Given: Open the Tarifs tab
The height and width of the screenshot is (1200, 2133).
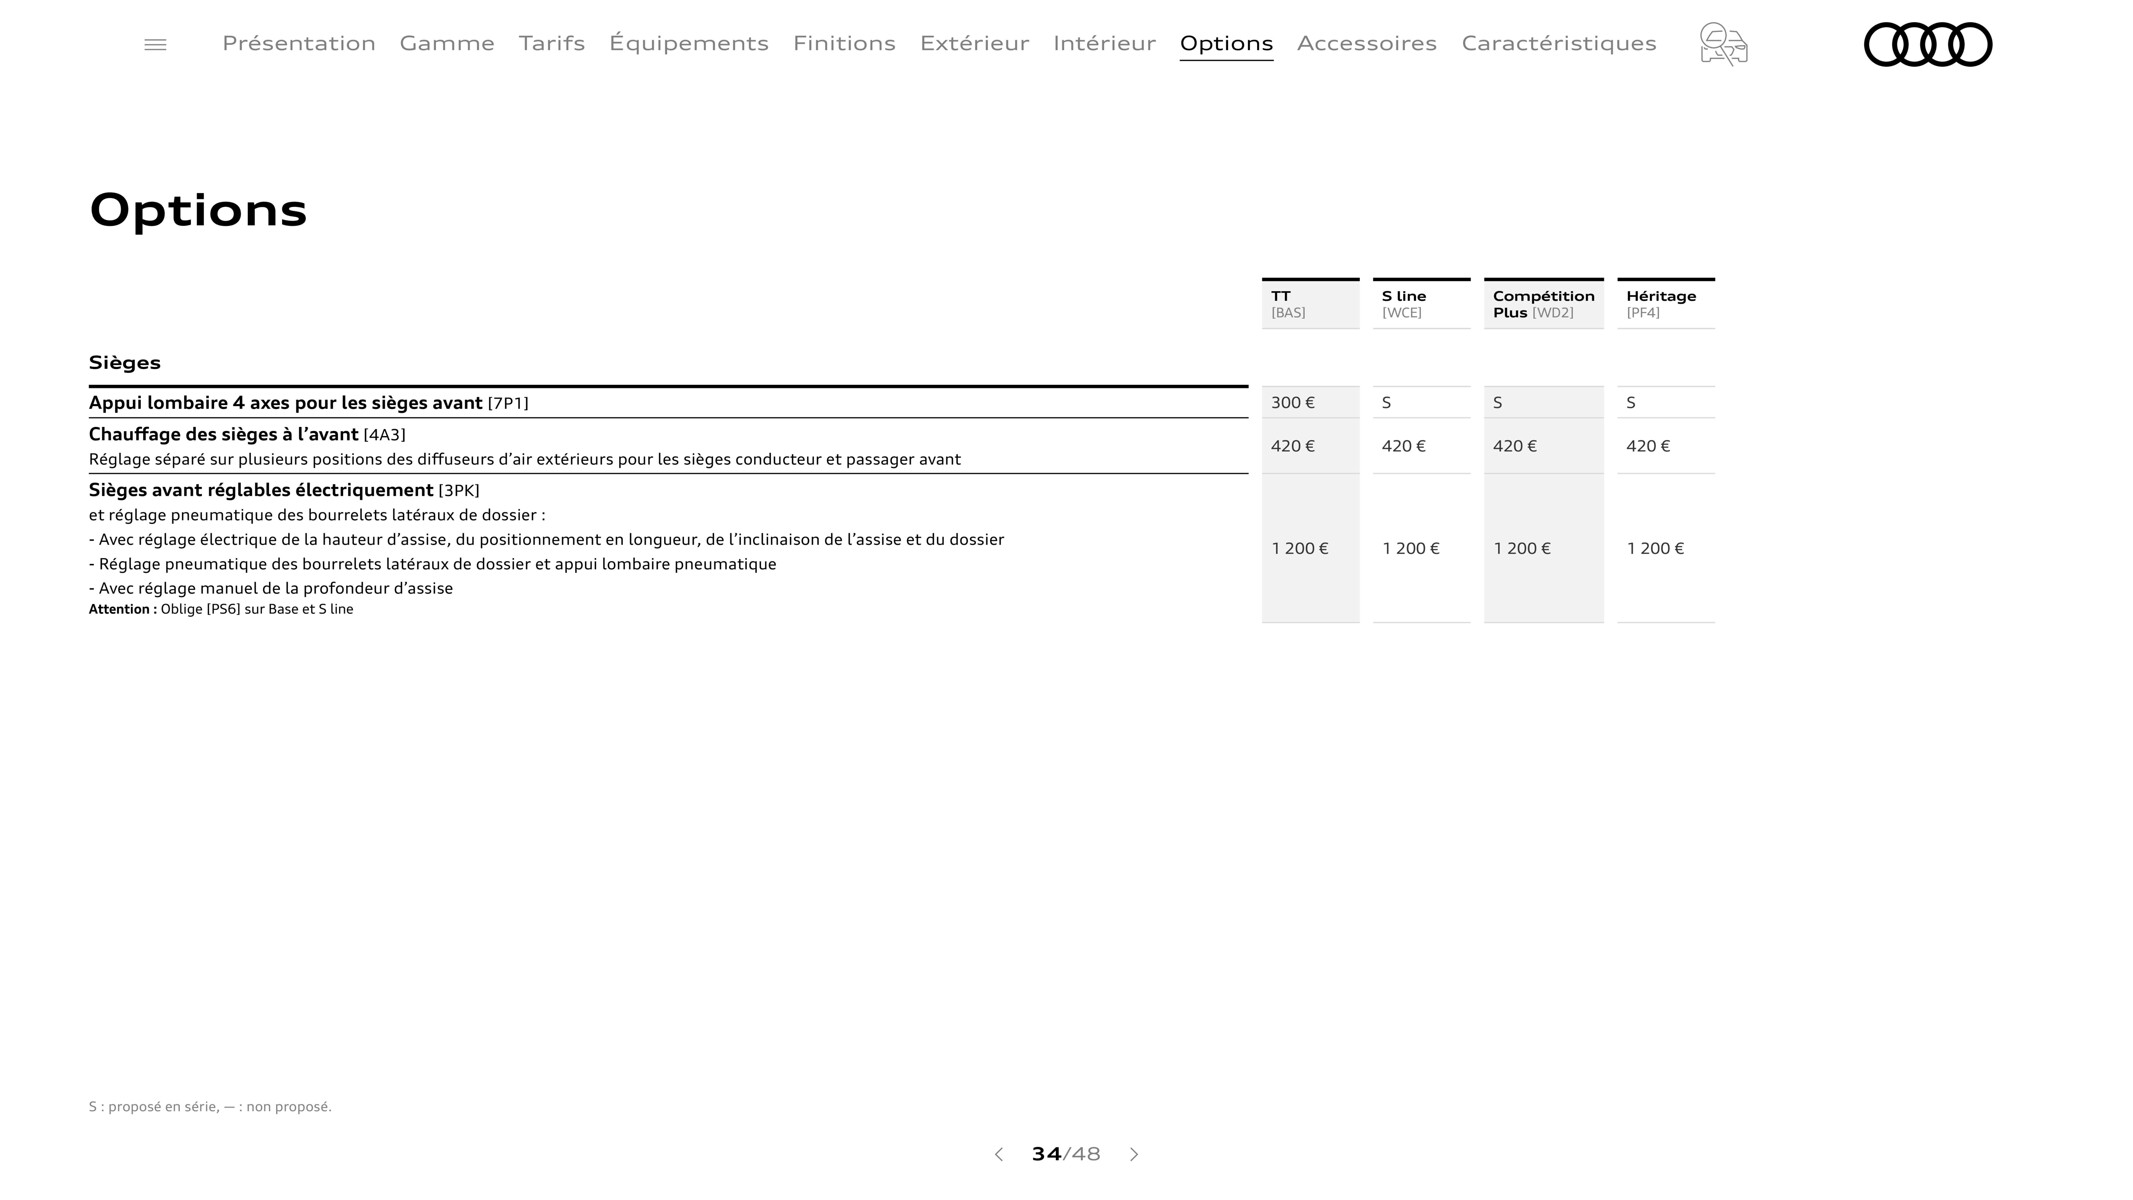Looking at the screenshot, I should (x=552, y=43).
